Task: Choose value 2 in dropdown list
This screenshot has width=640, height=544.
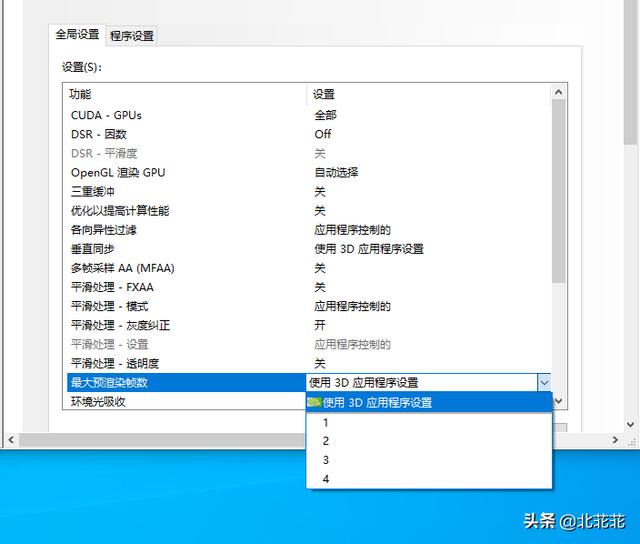Action: 429,441
